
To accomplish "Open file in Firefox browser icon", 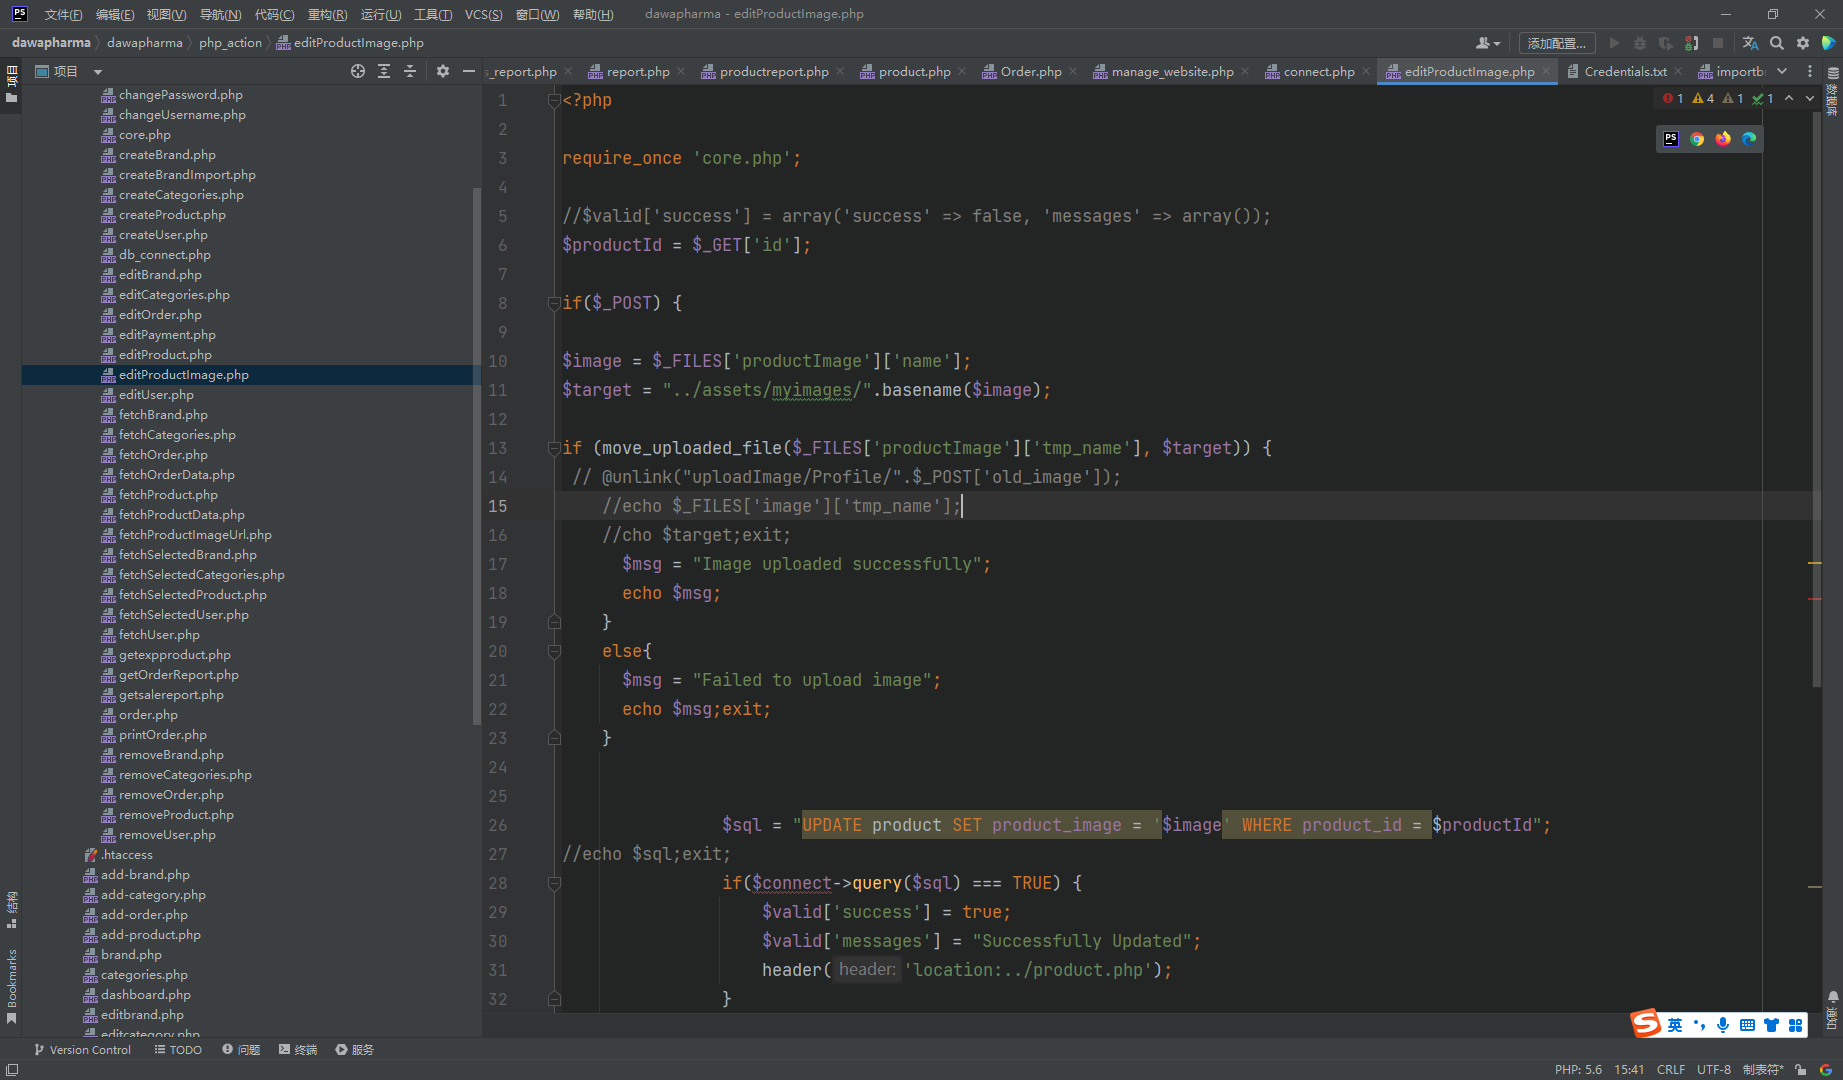I will tap(1723, 139).
